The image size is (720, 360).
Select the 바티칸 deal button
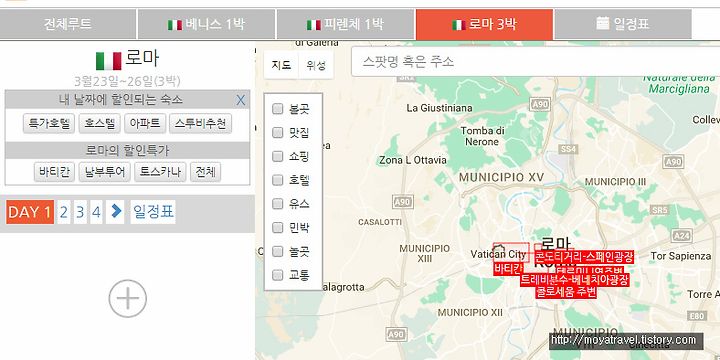click(54, 172)
